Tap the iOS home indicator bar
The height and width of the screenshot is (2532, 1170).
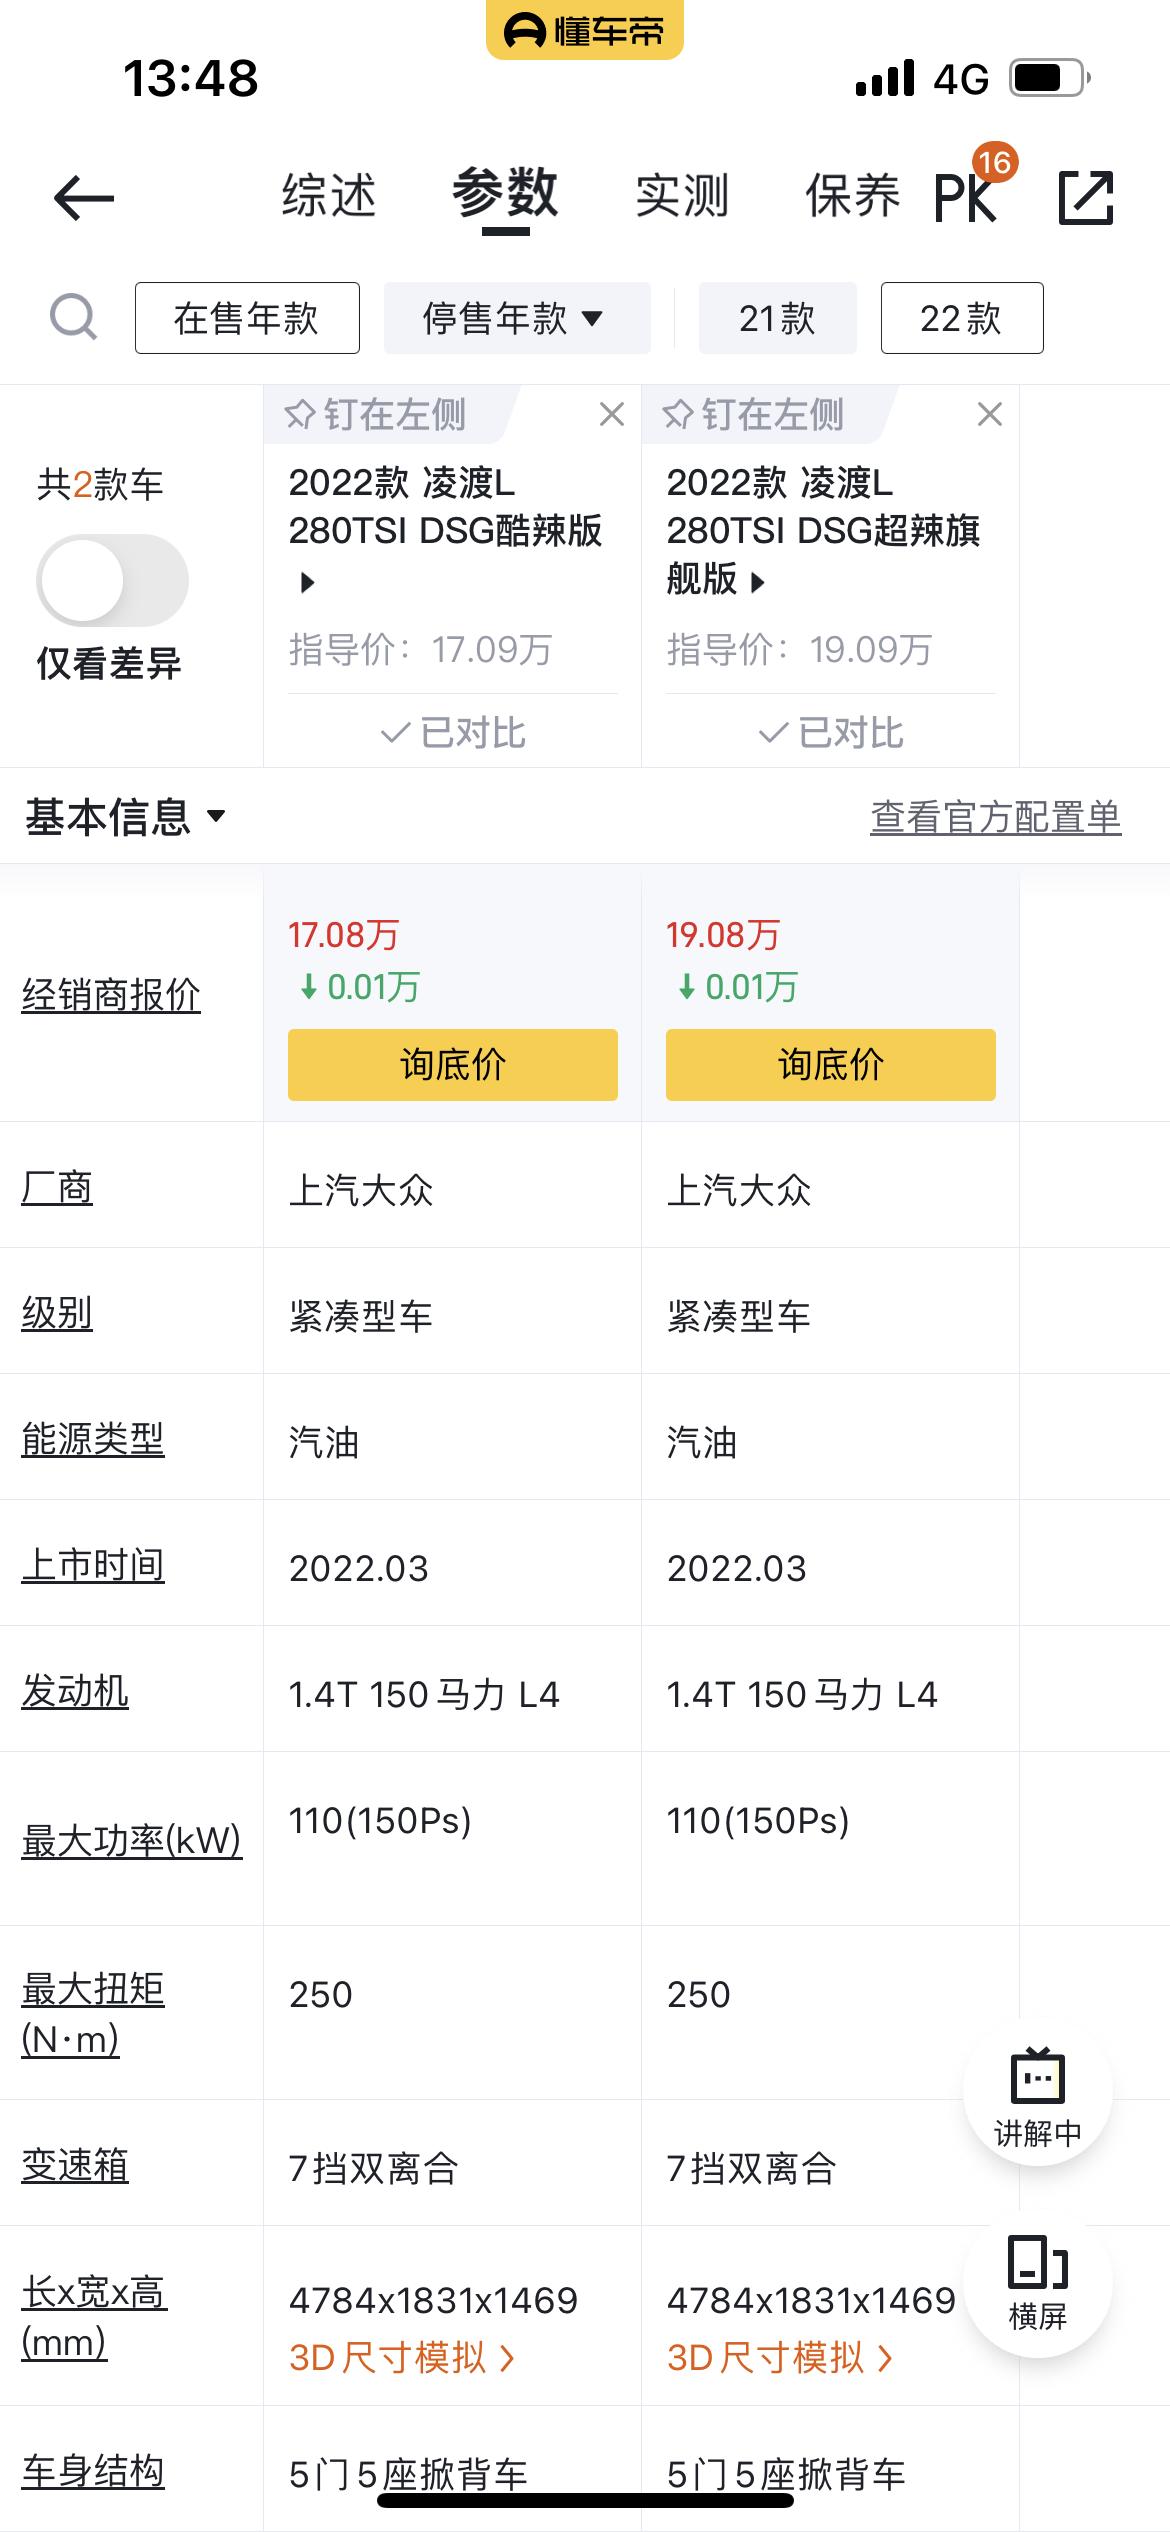pos(585,2500)
